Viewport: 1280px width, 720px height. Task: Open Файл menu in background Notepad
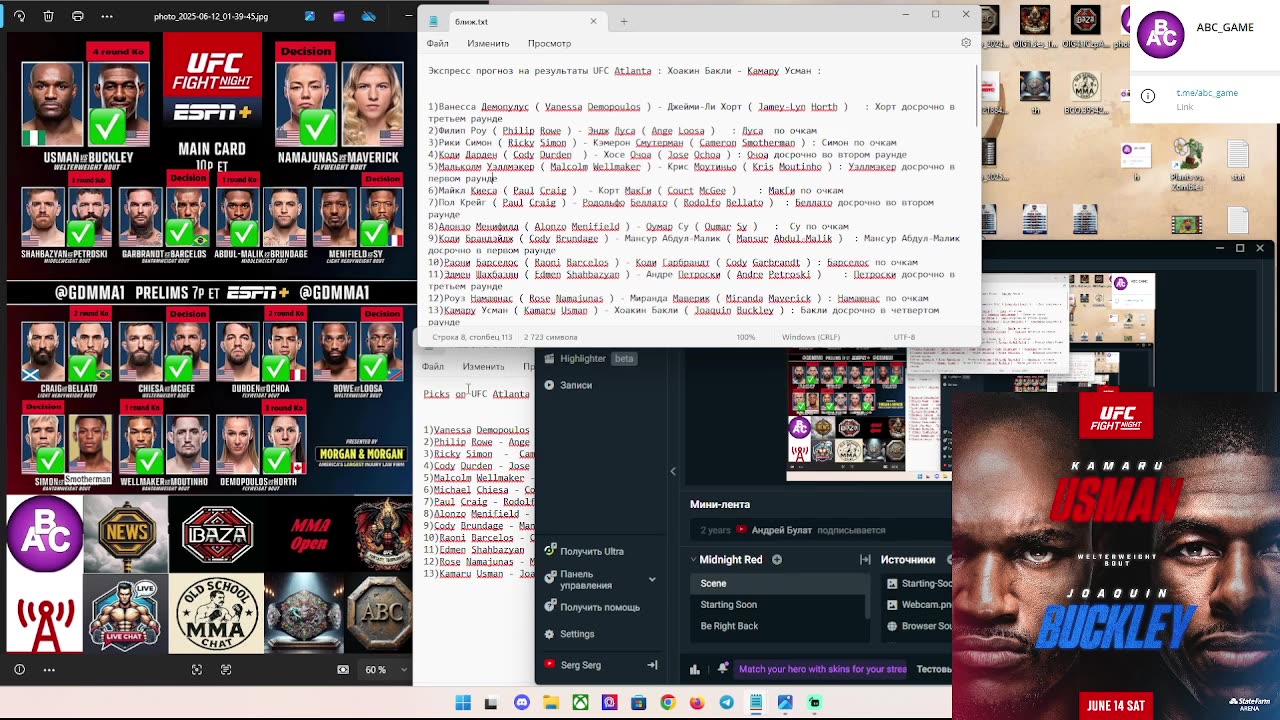pos(433,366)
